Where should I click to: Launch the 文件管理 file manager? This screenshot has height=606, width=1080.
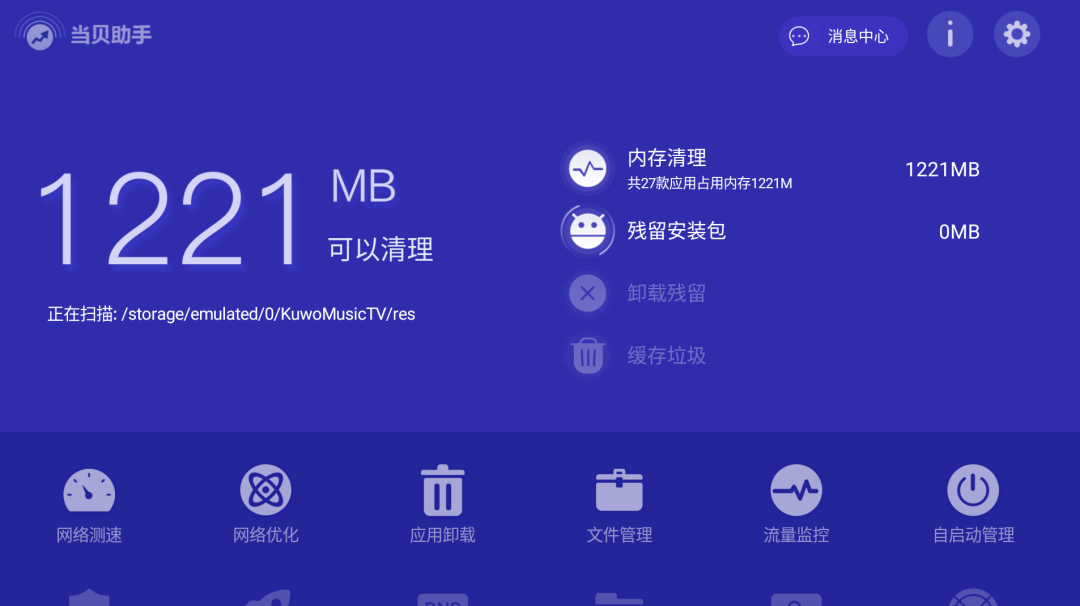point(618,505)
